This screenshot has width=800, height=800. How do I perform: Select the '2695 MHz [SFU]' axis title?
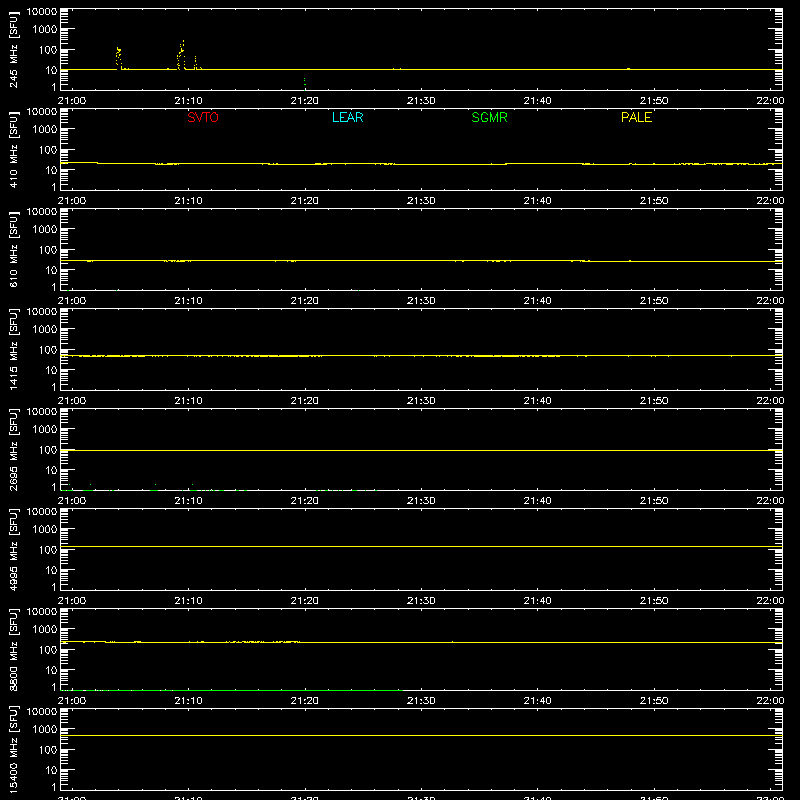13,449
